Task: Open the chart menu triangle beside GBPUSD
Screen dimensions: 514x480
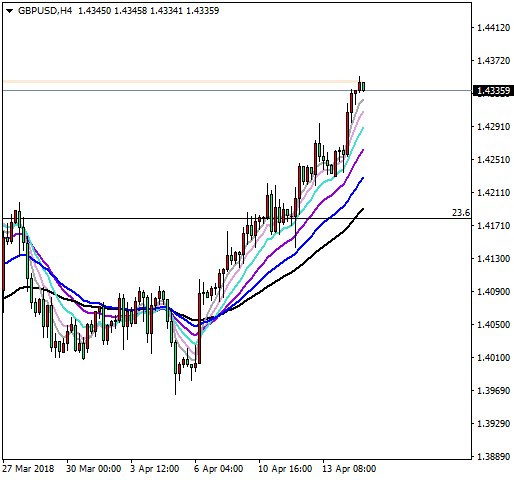Action: 9,11
